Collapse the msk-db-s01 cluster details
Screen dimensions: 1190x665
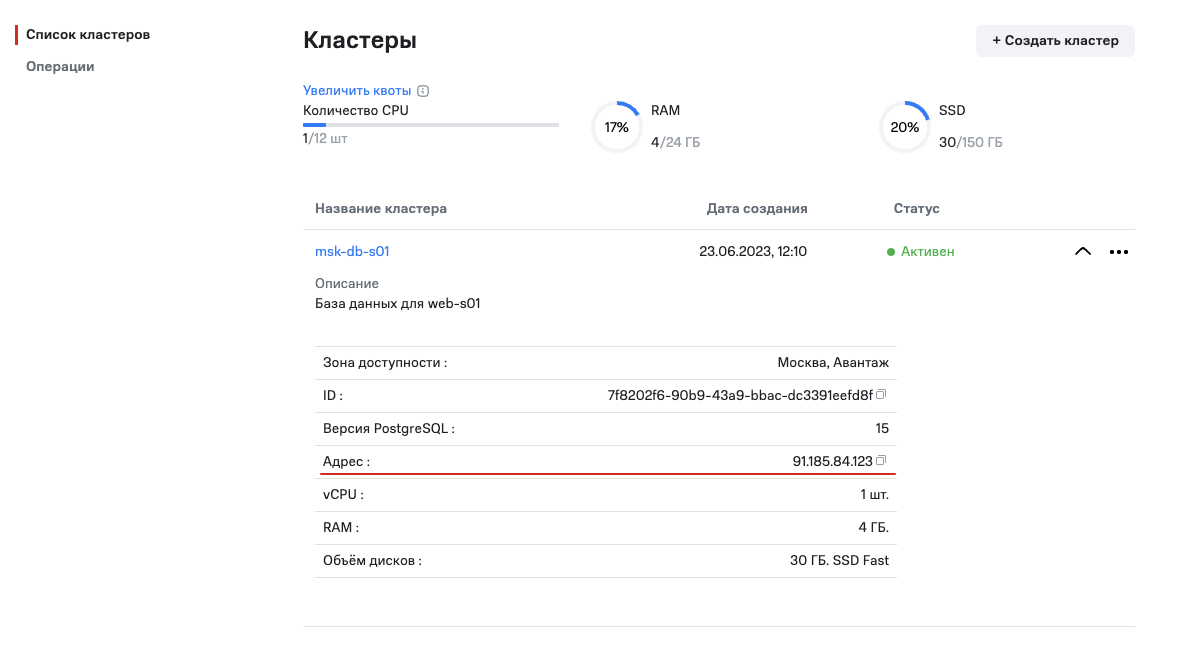(1082, 252)
